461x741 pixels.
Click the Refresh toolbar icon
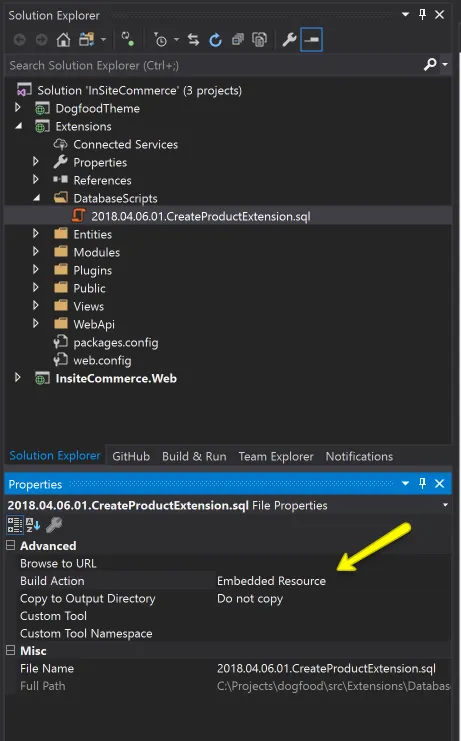pos(215,40)
